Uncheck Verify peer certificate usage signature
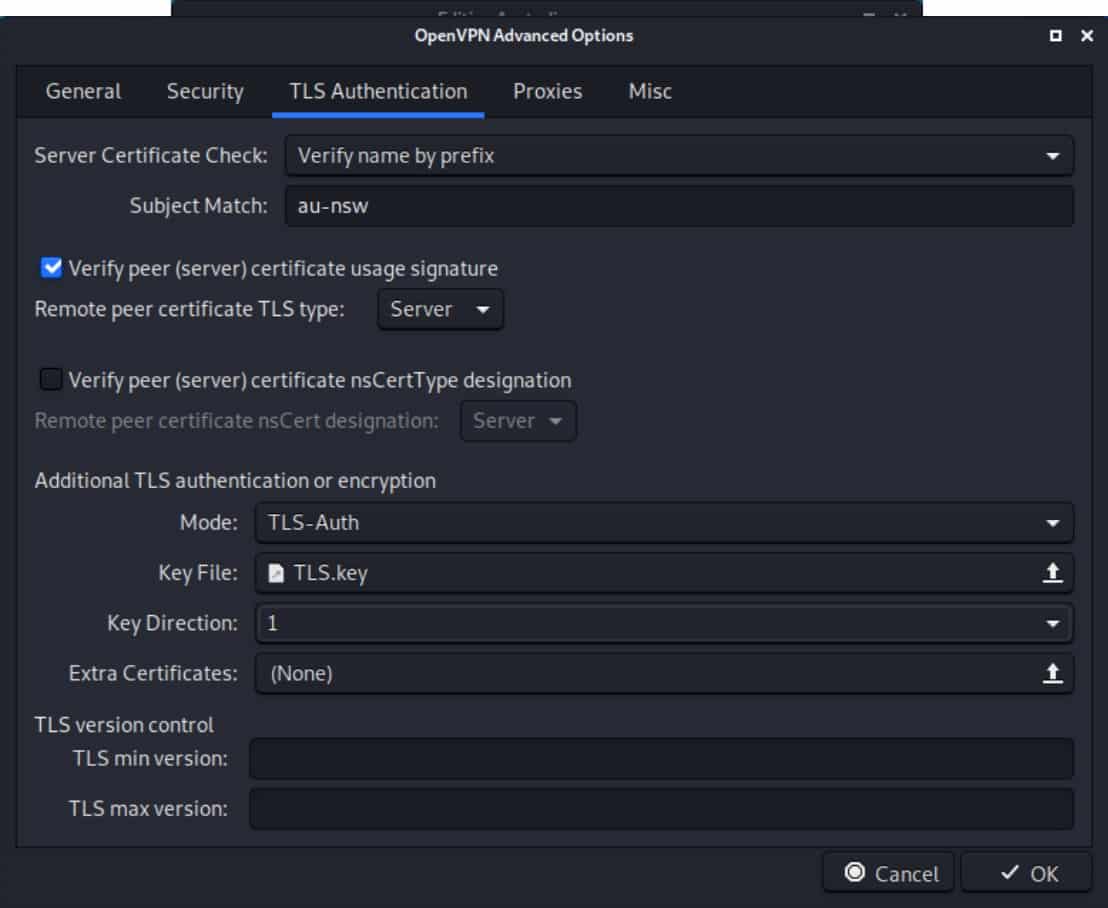This screenshot has height=908, width=1108. pyautogui.click(x=52, y=268)
